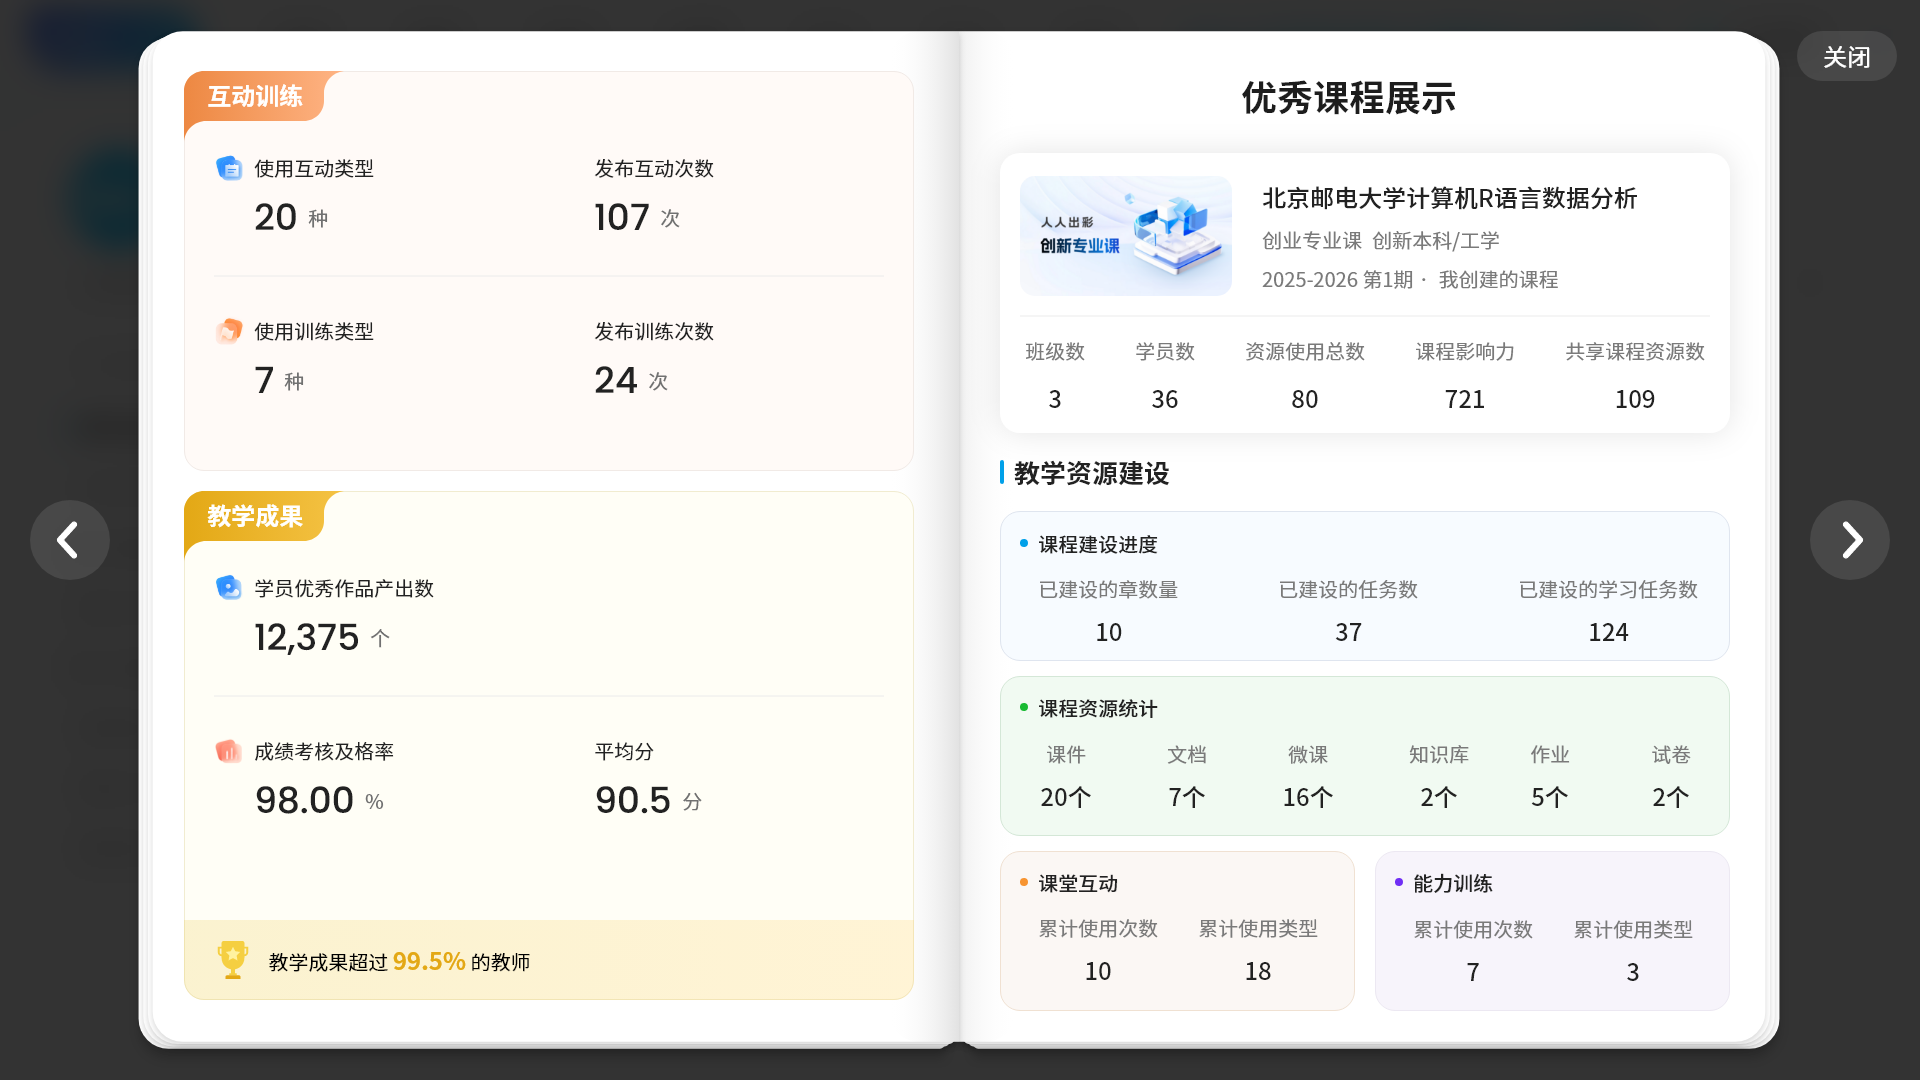This screenshot has width=1920, height=1080.
Task: Click the 成绩考核及格率 label
Action: [324, 751]
